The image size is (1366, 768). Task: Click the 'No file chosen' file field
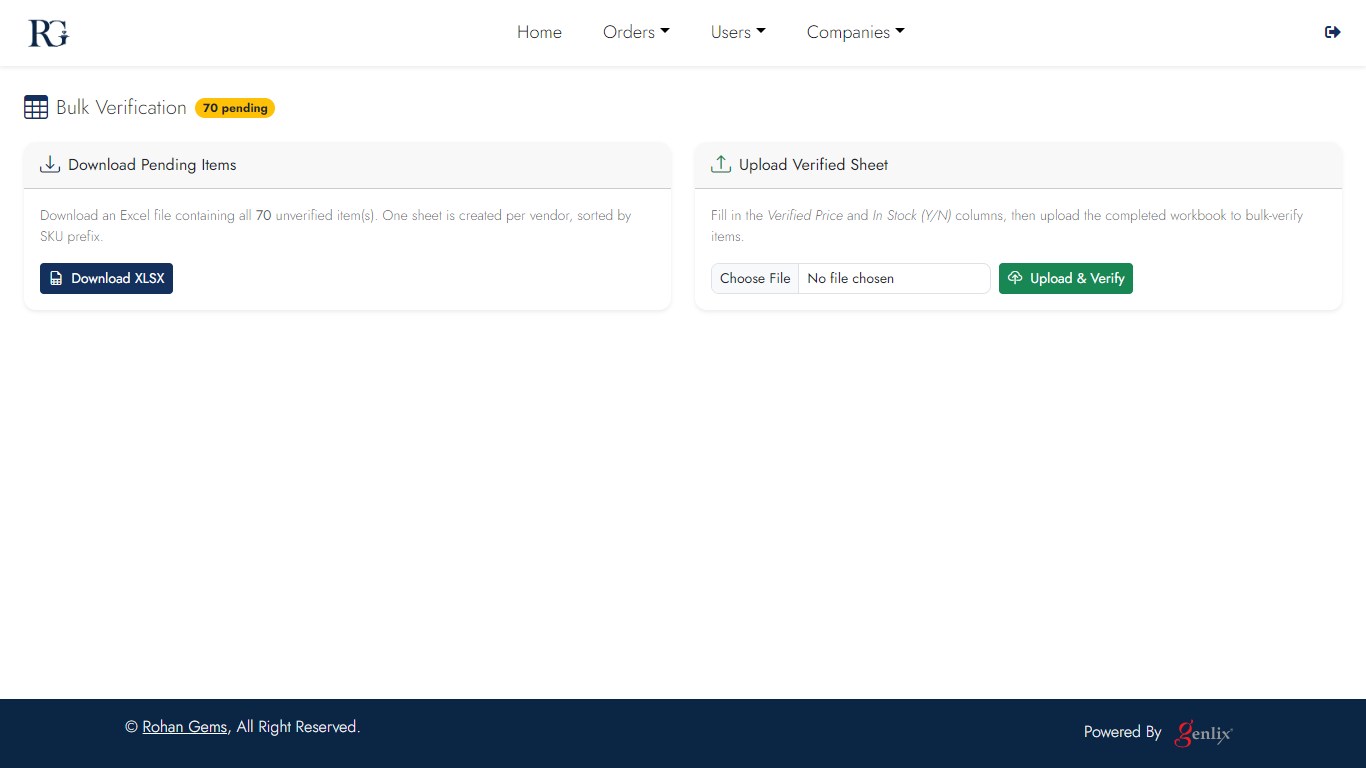893,279
